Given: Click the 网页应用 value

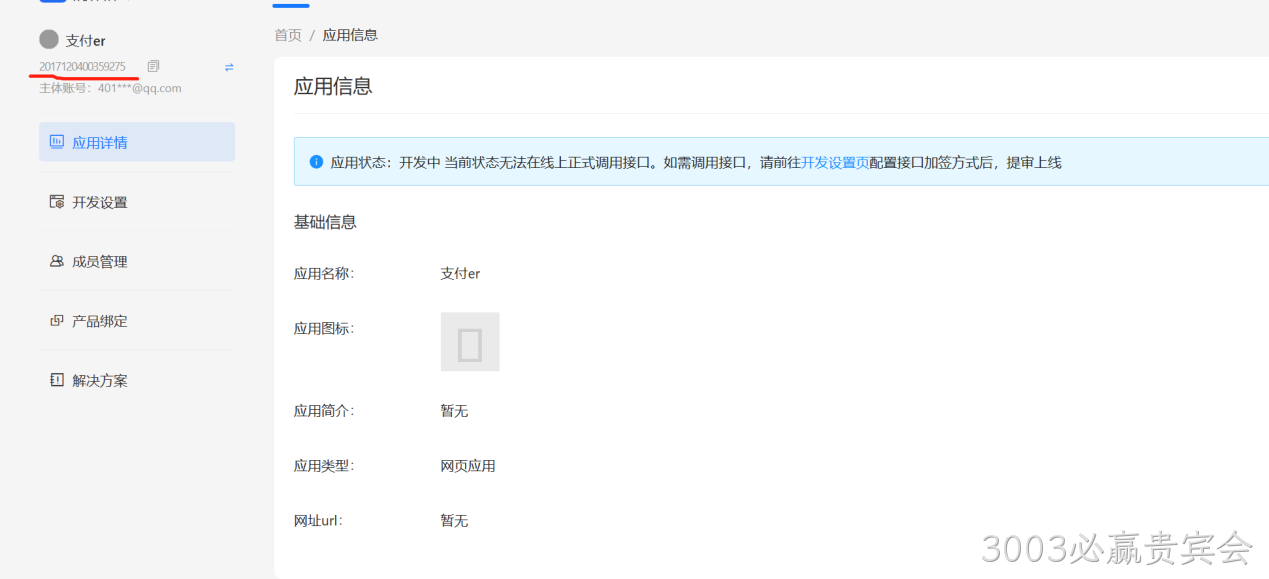Looking at the screenshot, I should pos(468,466).
